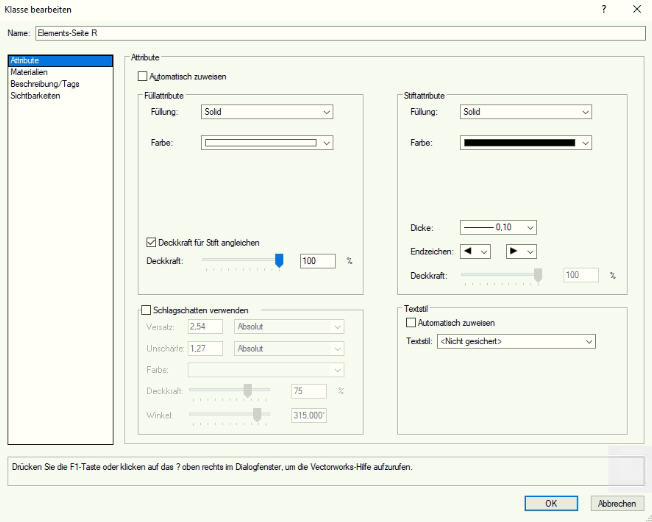Open fill Farbe color picker
Screen dimensions: 652x522
(x=267, y=143)
